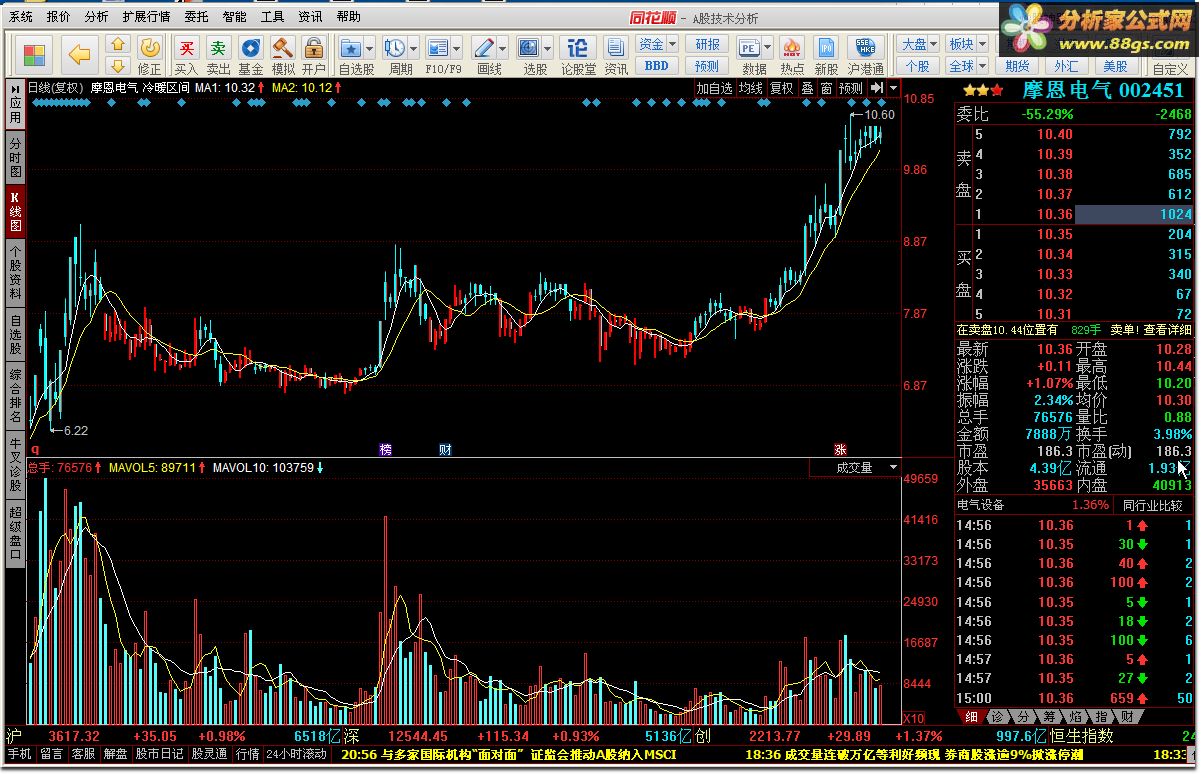Click the BBD button
The height and width of the screenshot is (774, 1201).
tap(656, 66)
